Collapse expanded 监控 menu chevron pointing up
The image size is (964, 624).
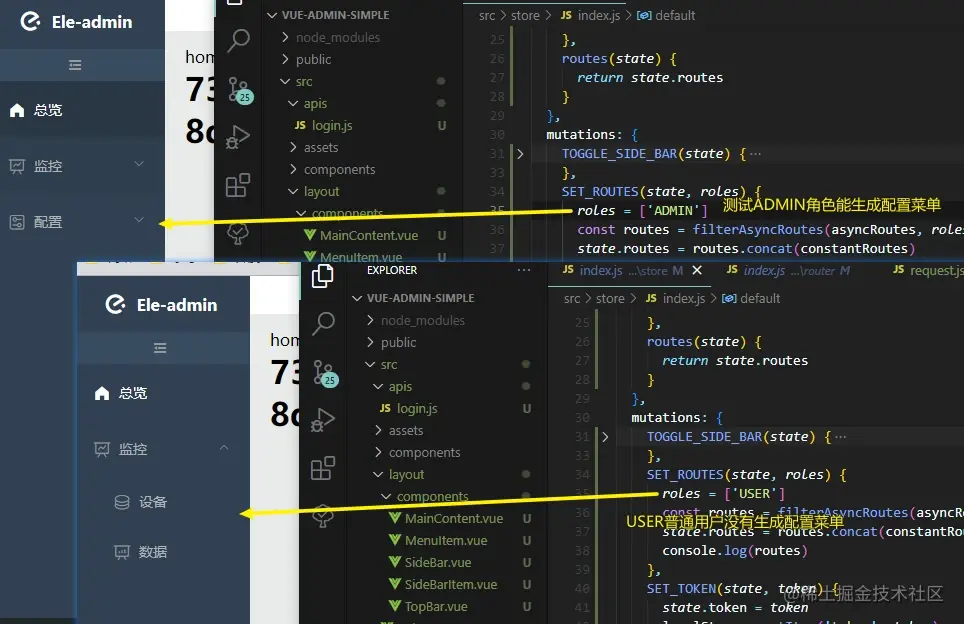pos(224,448)
